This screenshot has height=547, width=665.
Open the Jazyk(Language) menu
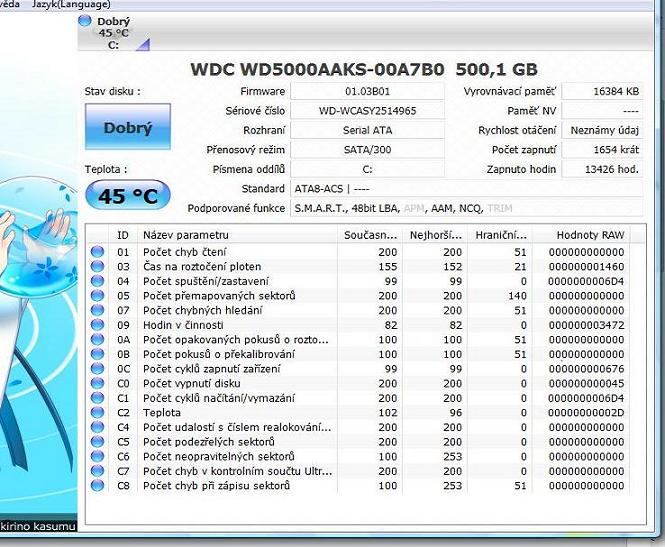pyautogui.click(x=71, y=5)
